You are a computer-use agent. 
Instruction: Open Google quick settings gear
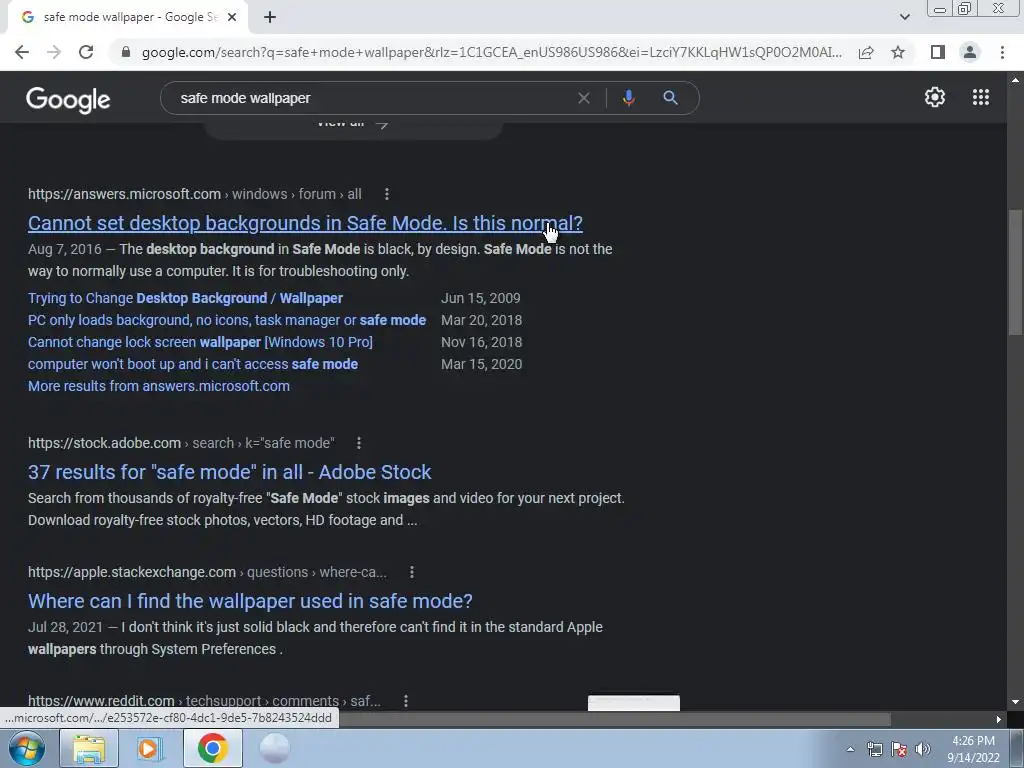[x=935, y=97]
